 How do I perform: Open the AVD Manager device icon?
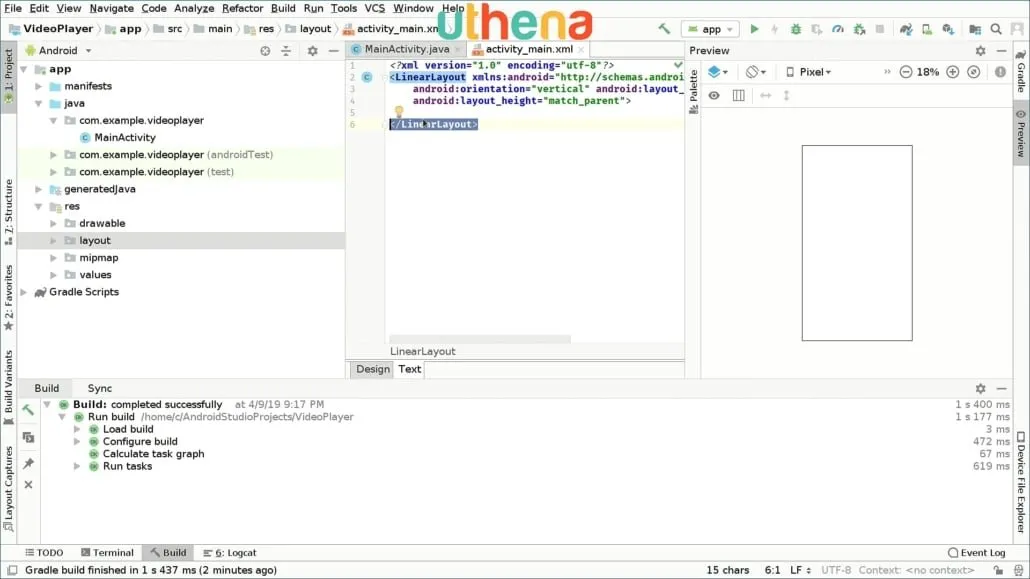point(927,29)
